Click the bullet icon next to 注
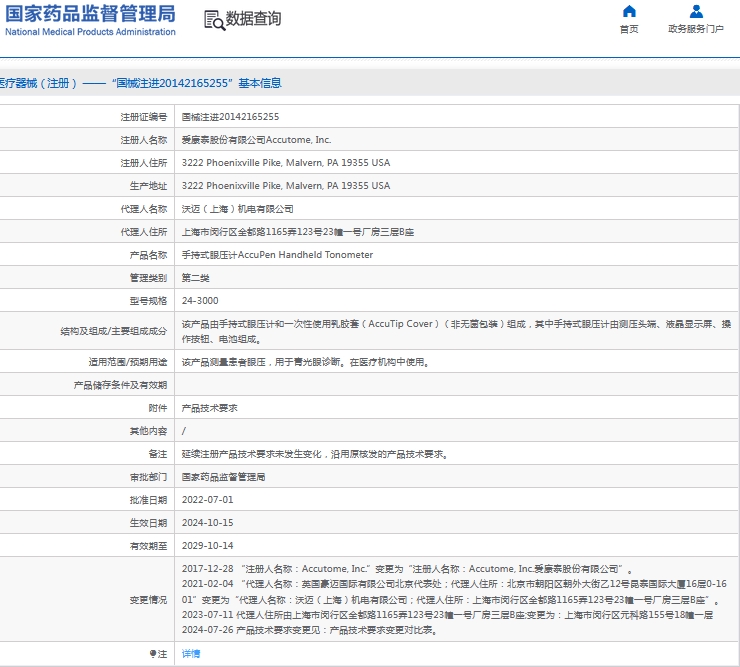740x667 pixels. pos(153,654)
